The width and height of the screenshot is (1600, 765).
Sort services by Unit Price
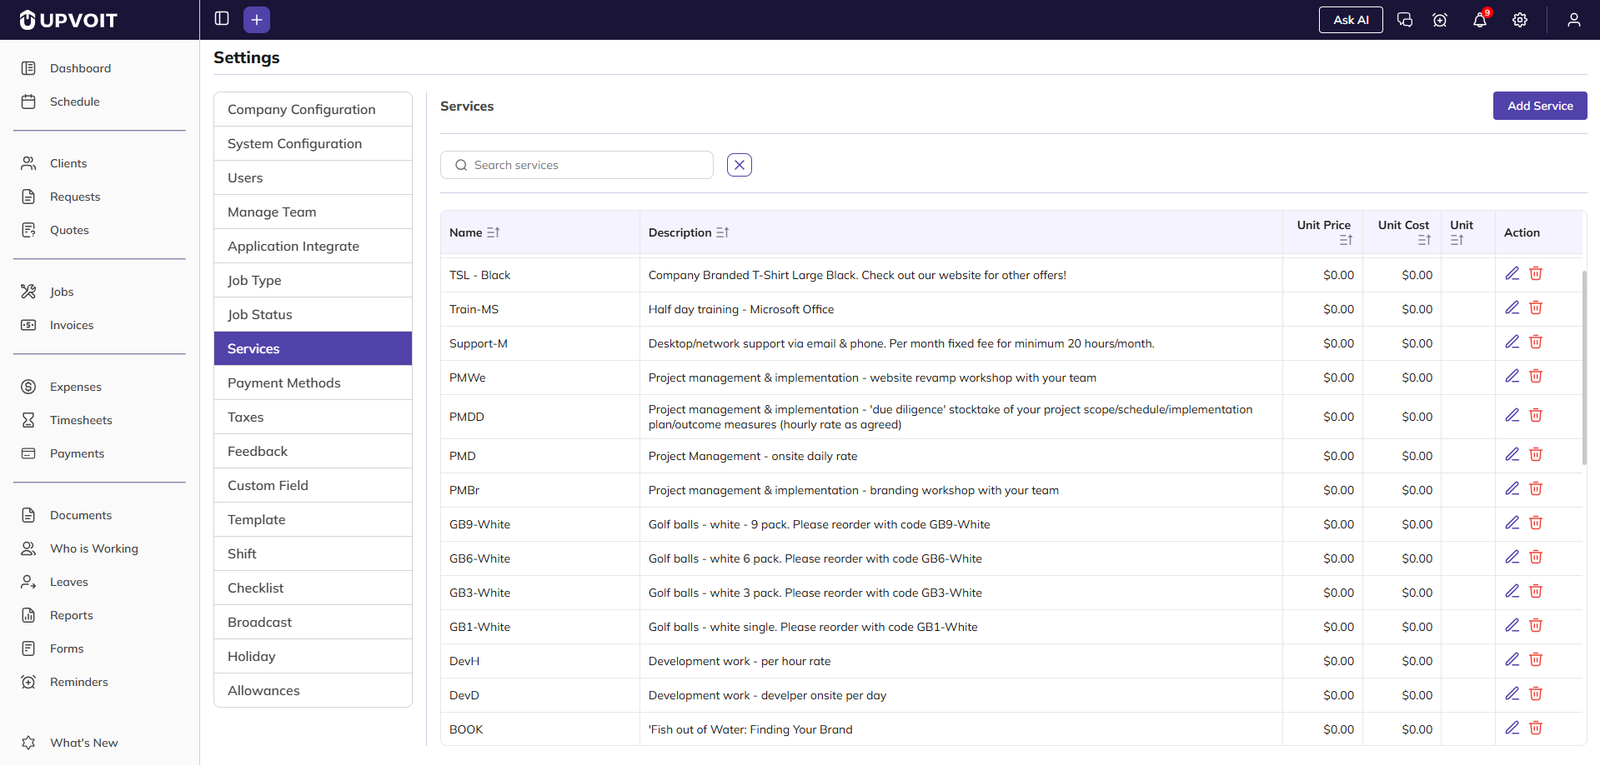[1346, 240]
